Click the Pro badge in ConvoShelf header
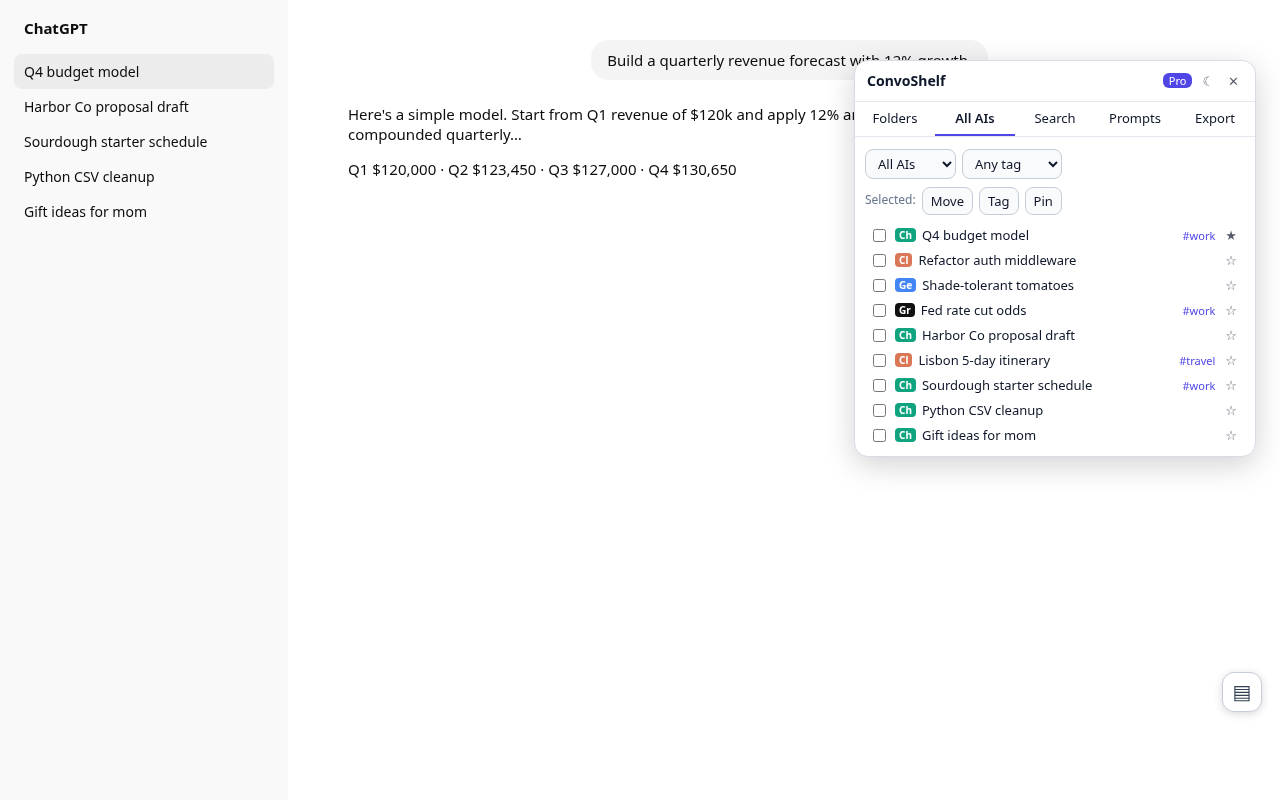The height and width of the screenshot is (800, 1280). (x=1177, y=81)
